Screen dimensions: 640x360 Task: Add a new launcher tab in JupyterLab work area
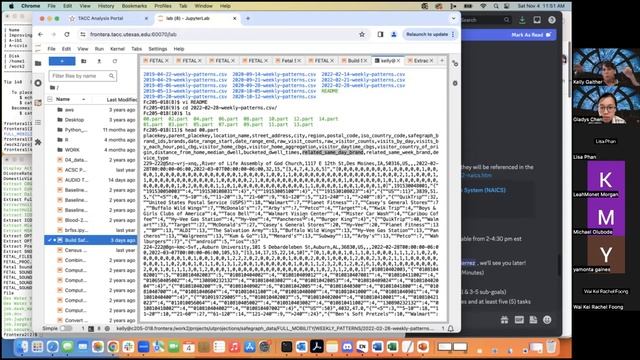pos(442,60)
